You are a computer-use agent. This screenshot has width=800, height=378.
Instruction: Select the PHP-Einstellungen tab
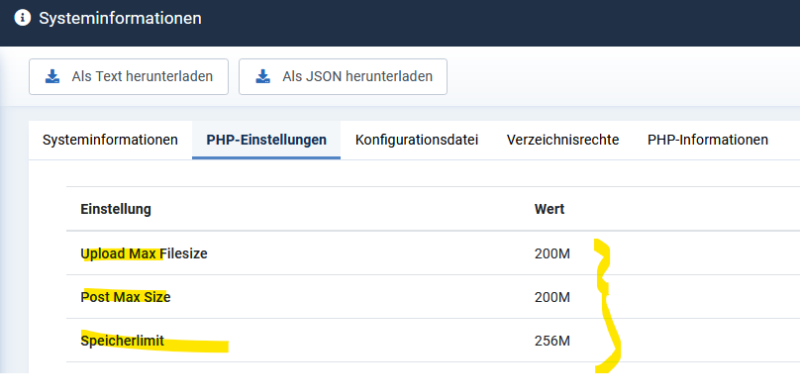click(x=266, y=140)
